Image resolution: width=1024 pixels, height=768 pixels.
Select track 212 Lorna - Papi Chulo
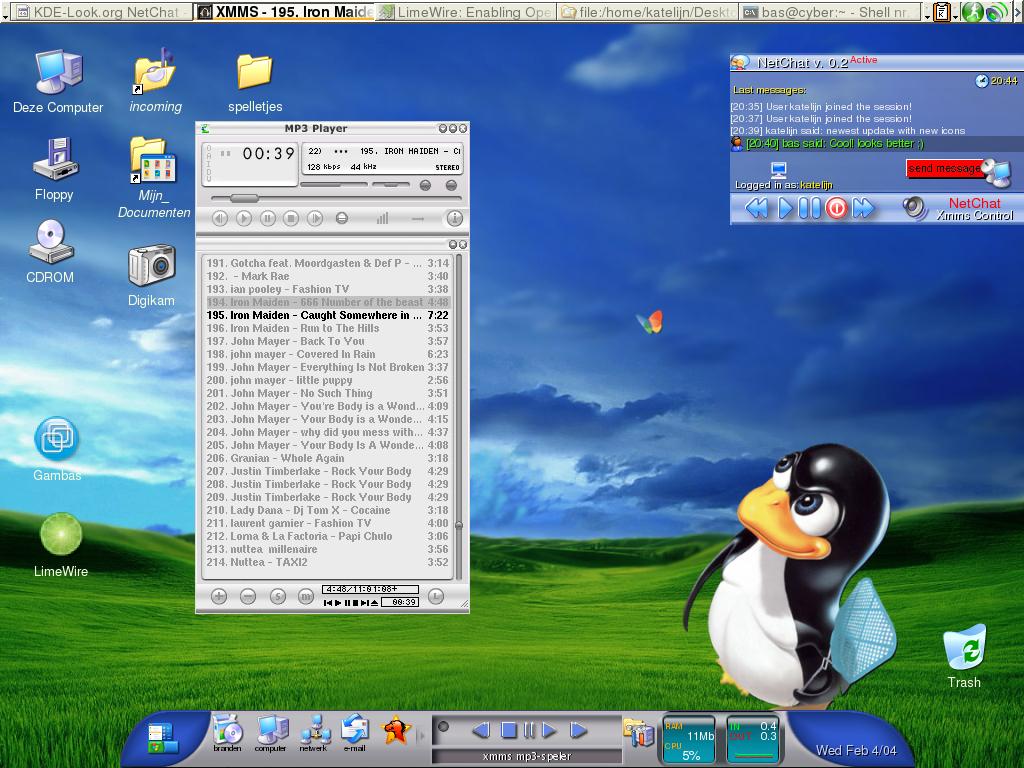tap(327, 536)
